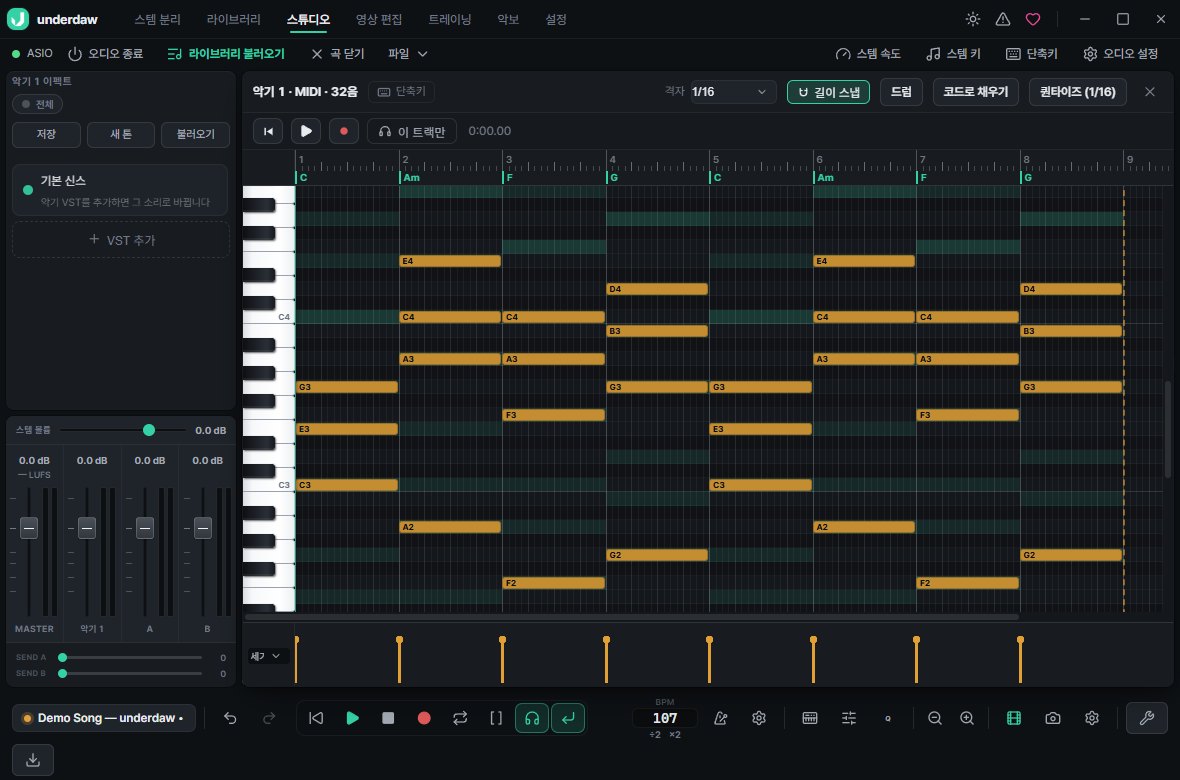Toggle the green film strip video icon
This screenshot has width=1180, height=780.
[1014, 718]
